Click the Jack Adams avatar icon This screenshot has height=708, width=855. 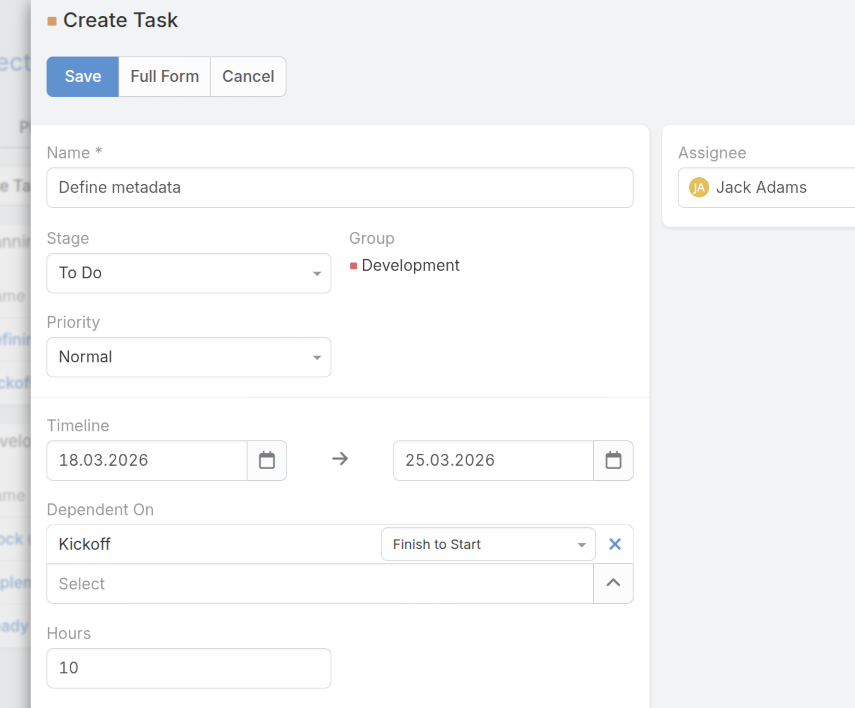pos(699,187)
